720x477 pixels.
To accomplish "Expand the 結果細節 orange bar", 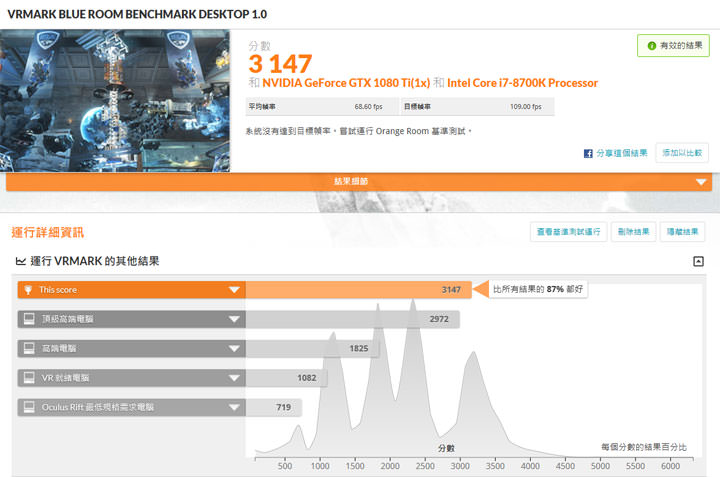I will tap(700, 182).
